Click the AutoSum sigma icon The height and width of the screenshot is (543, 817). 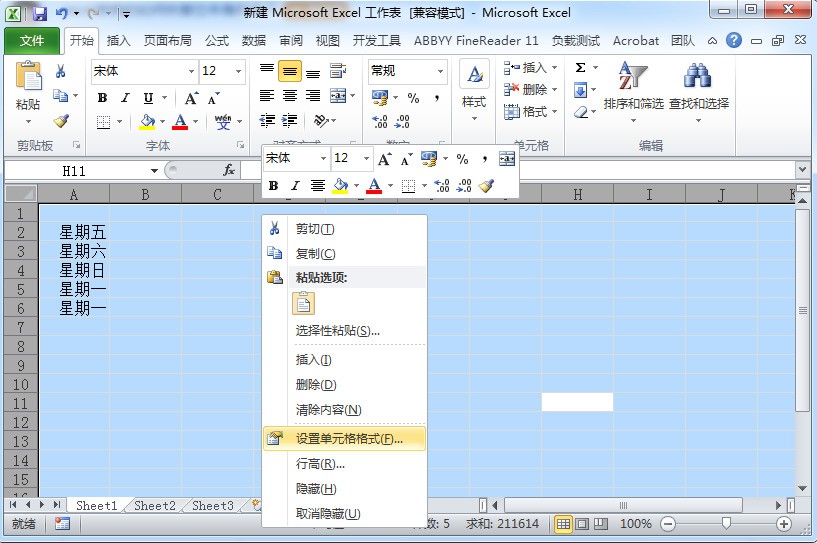580,68
